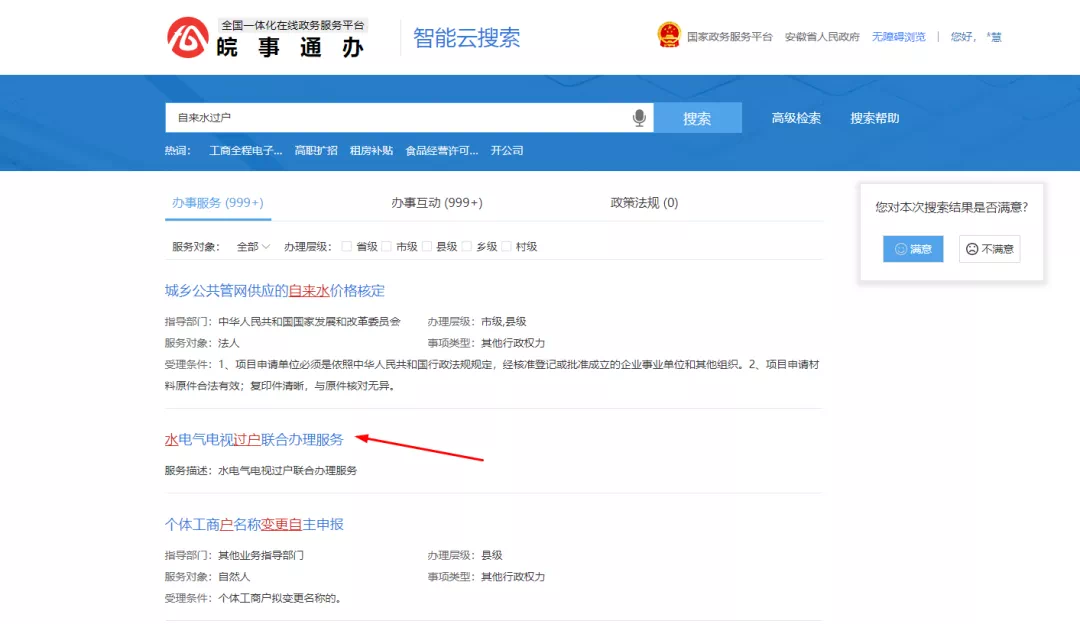Expand the 全部 service object dropdown
The image size is (1080, 624).
coord(253,246)
